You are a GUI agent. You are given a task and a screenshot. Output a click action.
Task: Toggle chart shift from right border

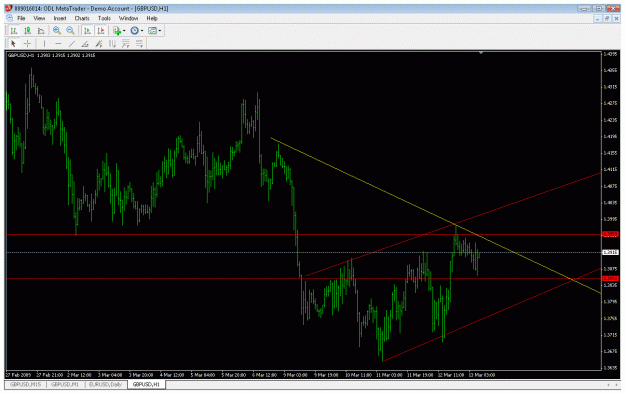(x=100, y=31)
